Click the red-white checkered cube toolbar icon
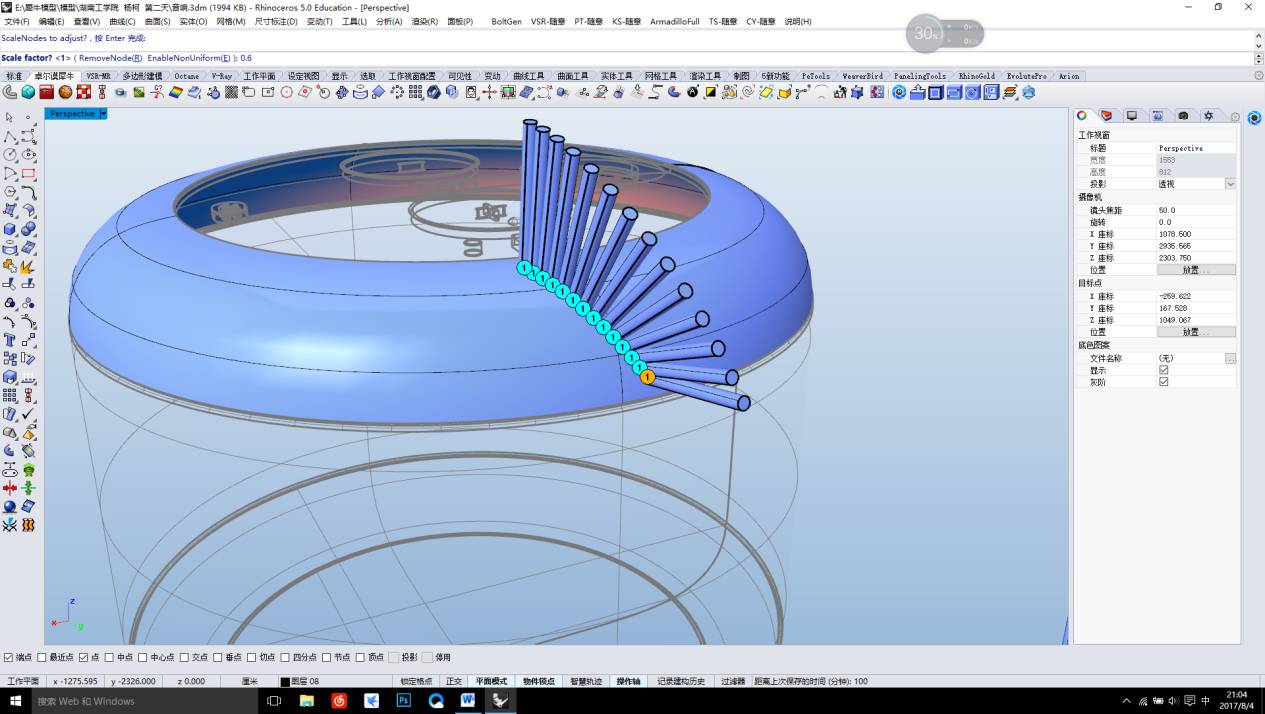Screen dimensions: 1265x714 pos(84,92)
